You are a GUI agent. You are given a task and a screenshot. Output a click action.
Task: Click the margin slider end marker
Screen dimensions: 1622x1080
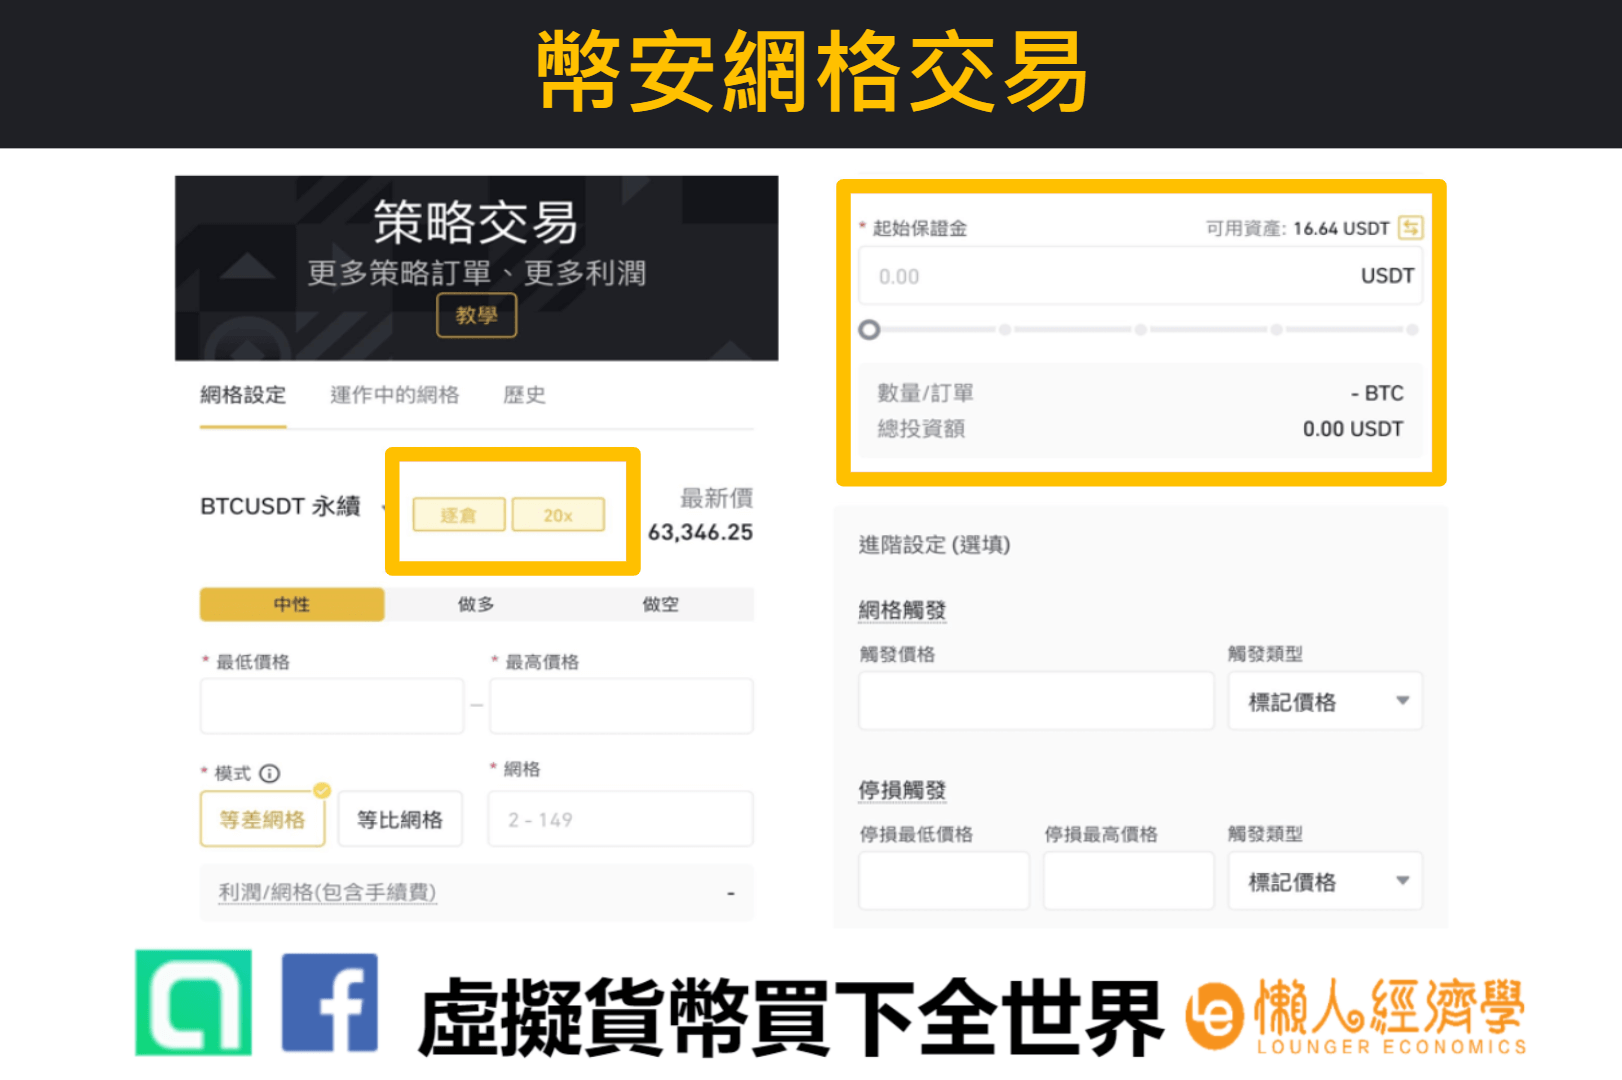coord(1412,329)
